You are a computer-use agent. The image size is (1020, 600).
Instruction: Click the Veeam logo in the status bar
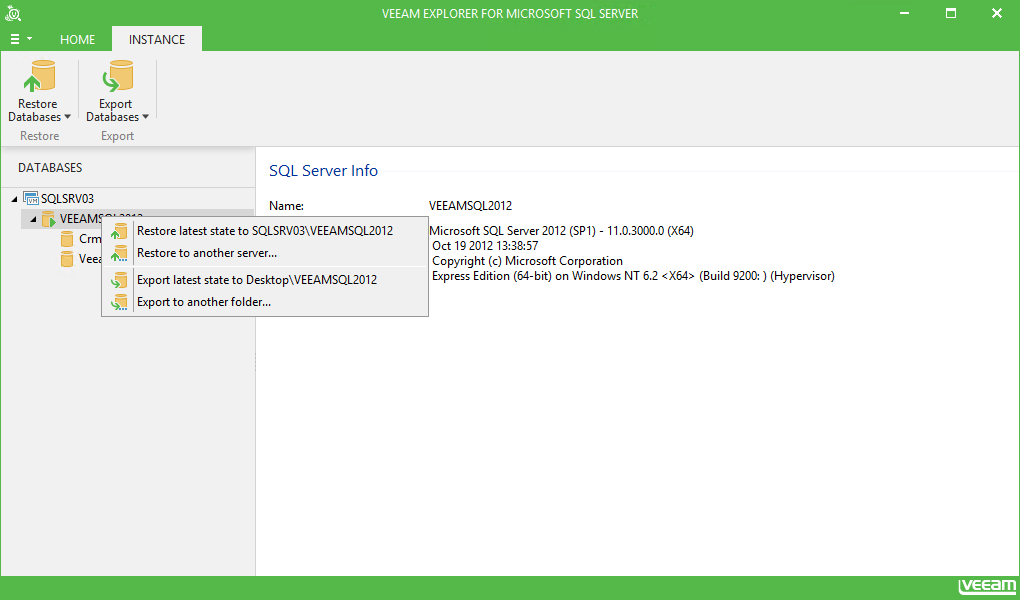point(987,586)
